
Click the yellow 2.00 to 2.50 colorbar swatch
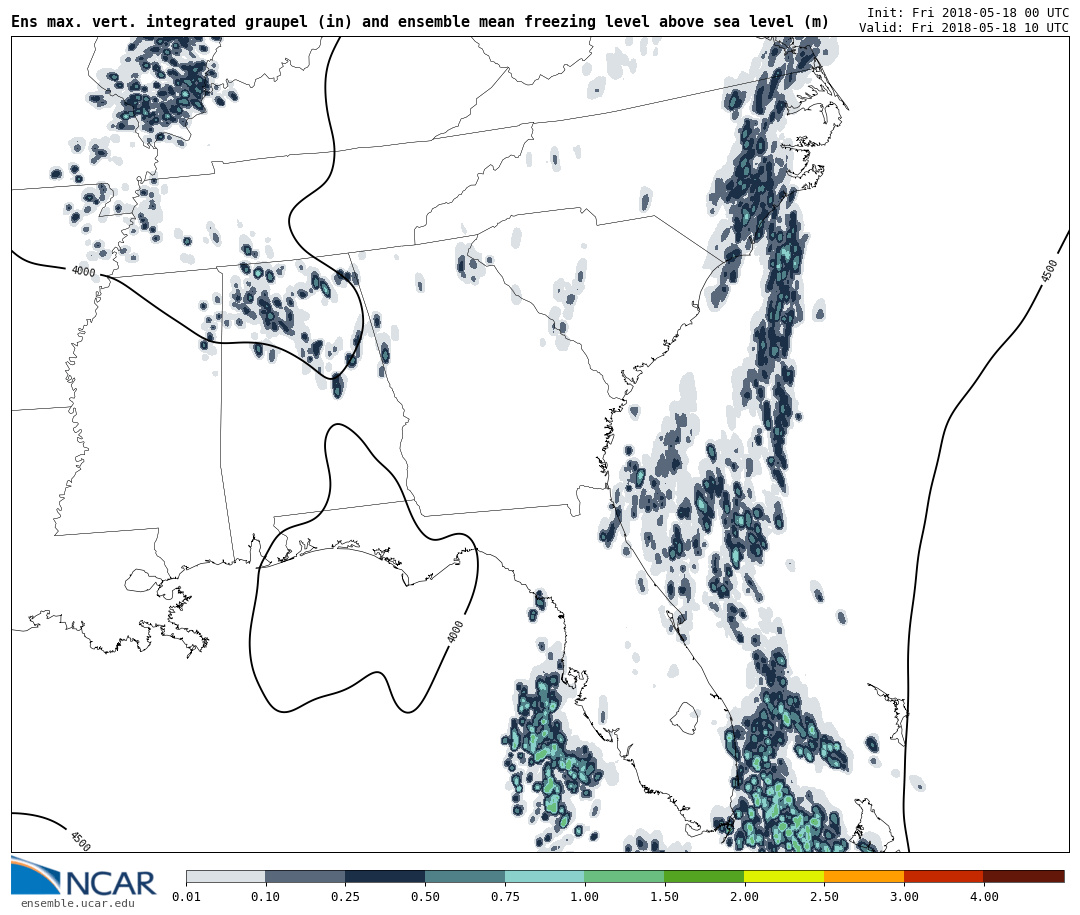tap(783, 876)
